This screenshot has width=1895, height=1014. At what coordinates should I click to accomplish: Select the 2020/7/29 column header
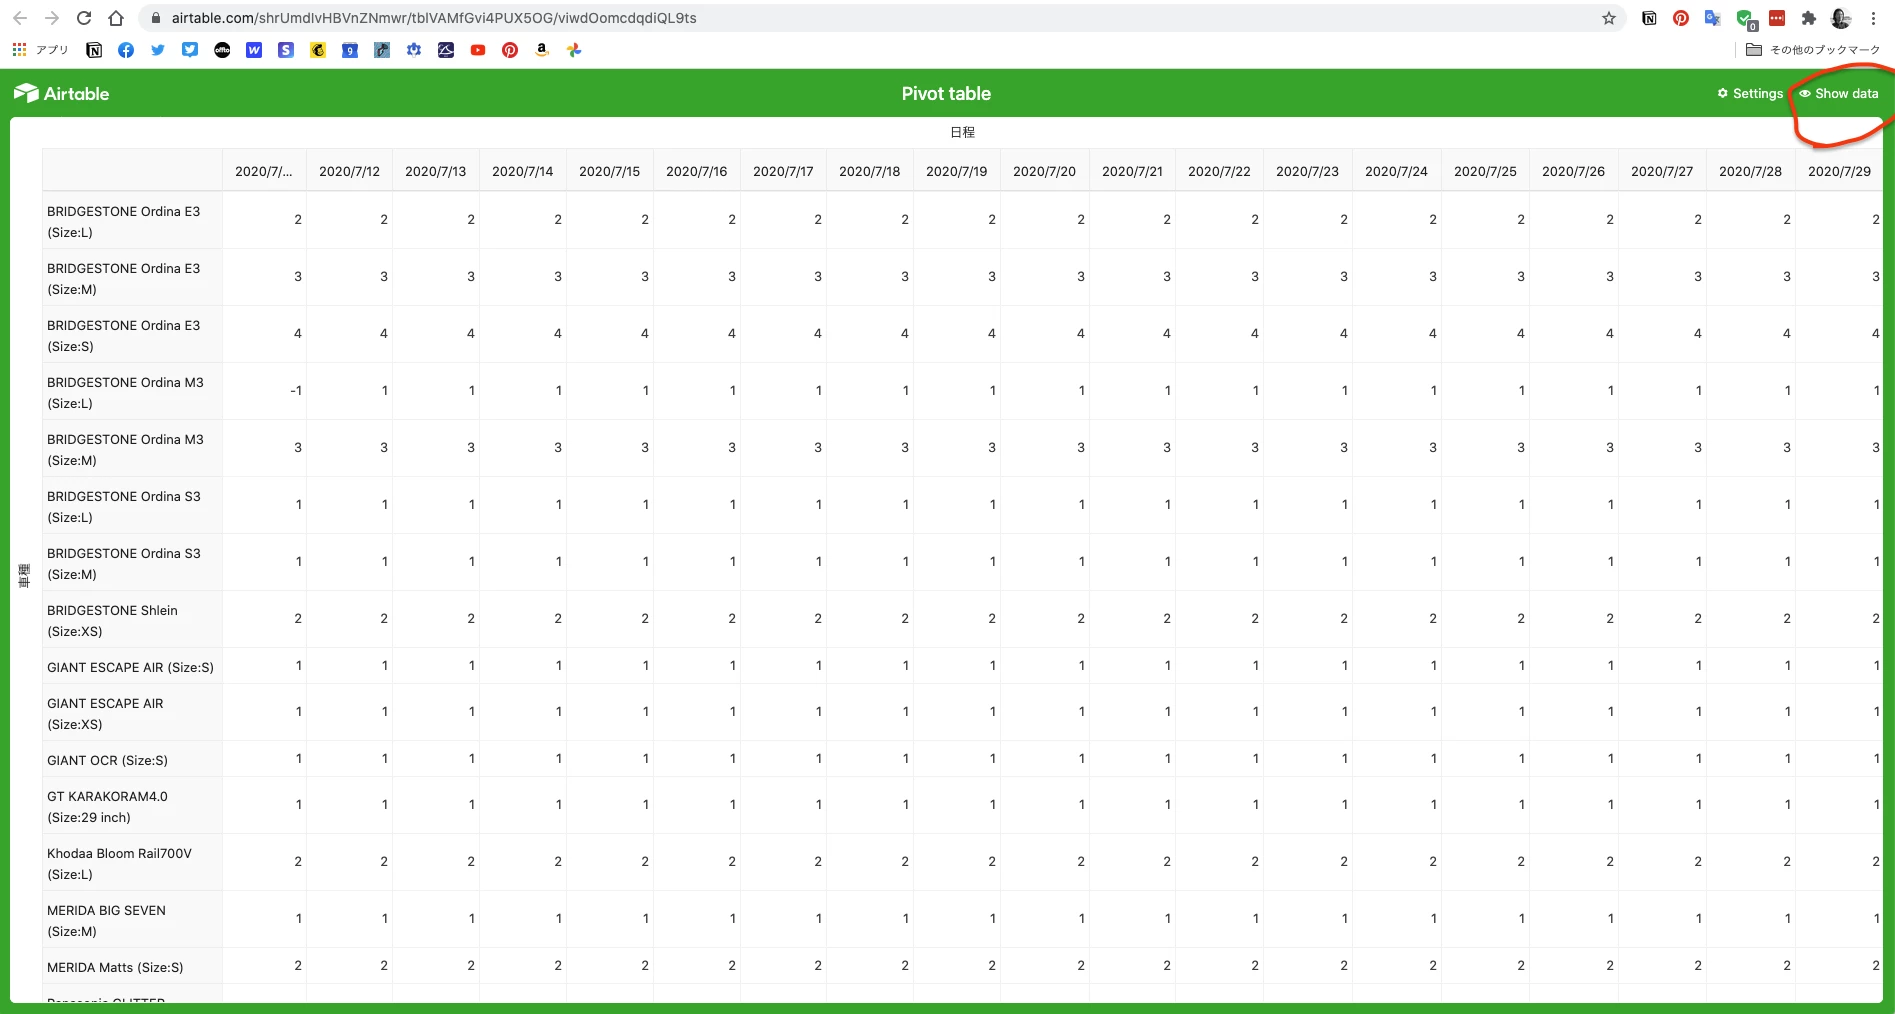pos(1839,171)
